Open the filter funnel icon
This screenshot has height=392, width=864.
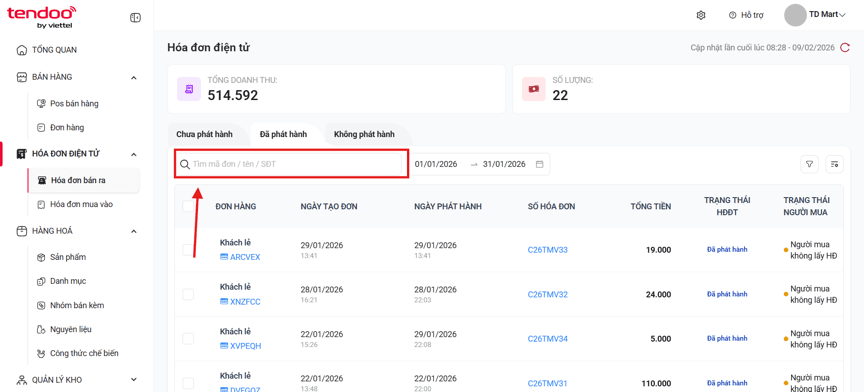(809, 164)
